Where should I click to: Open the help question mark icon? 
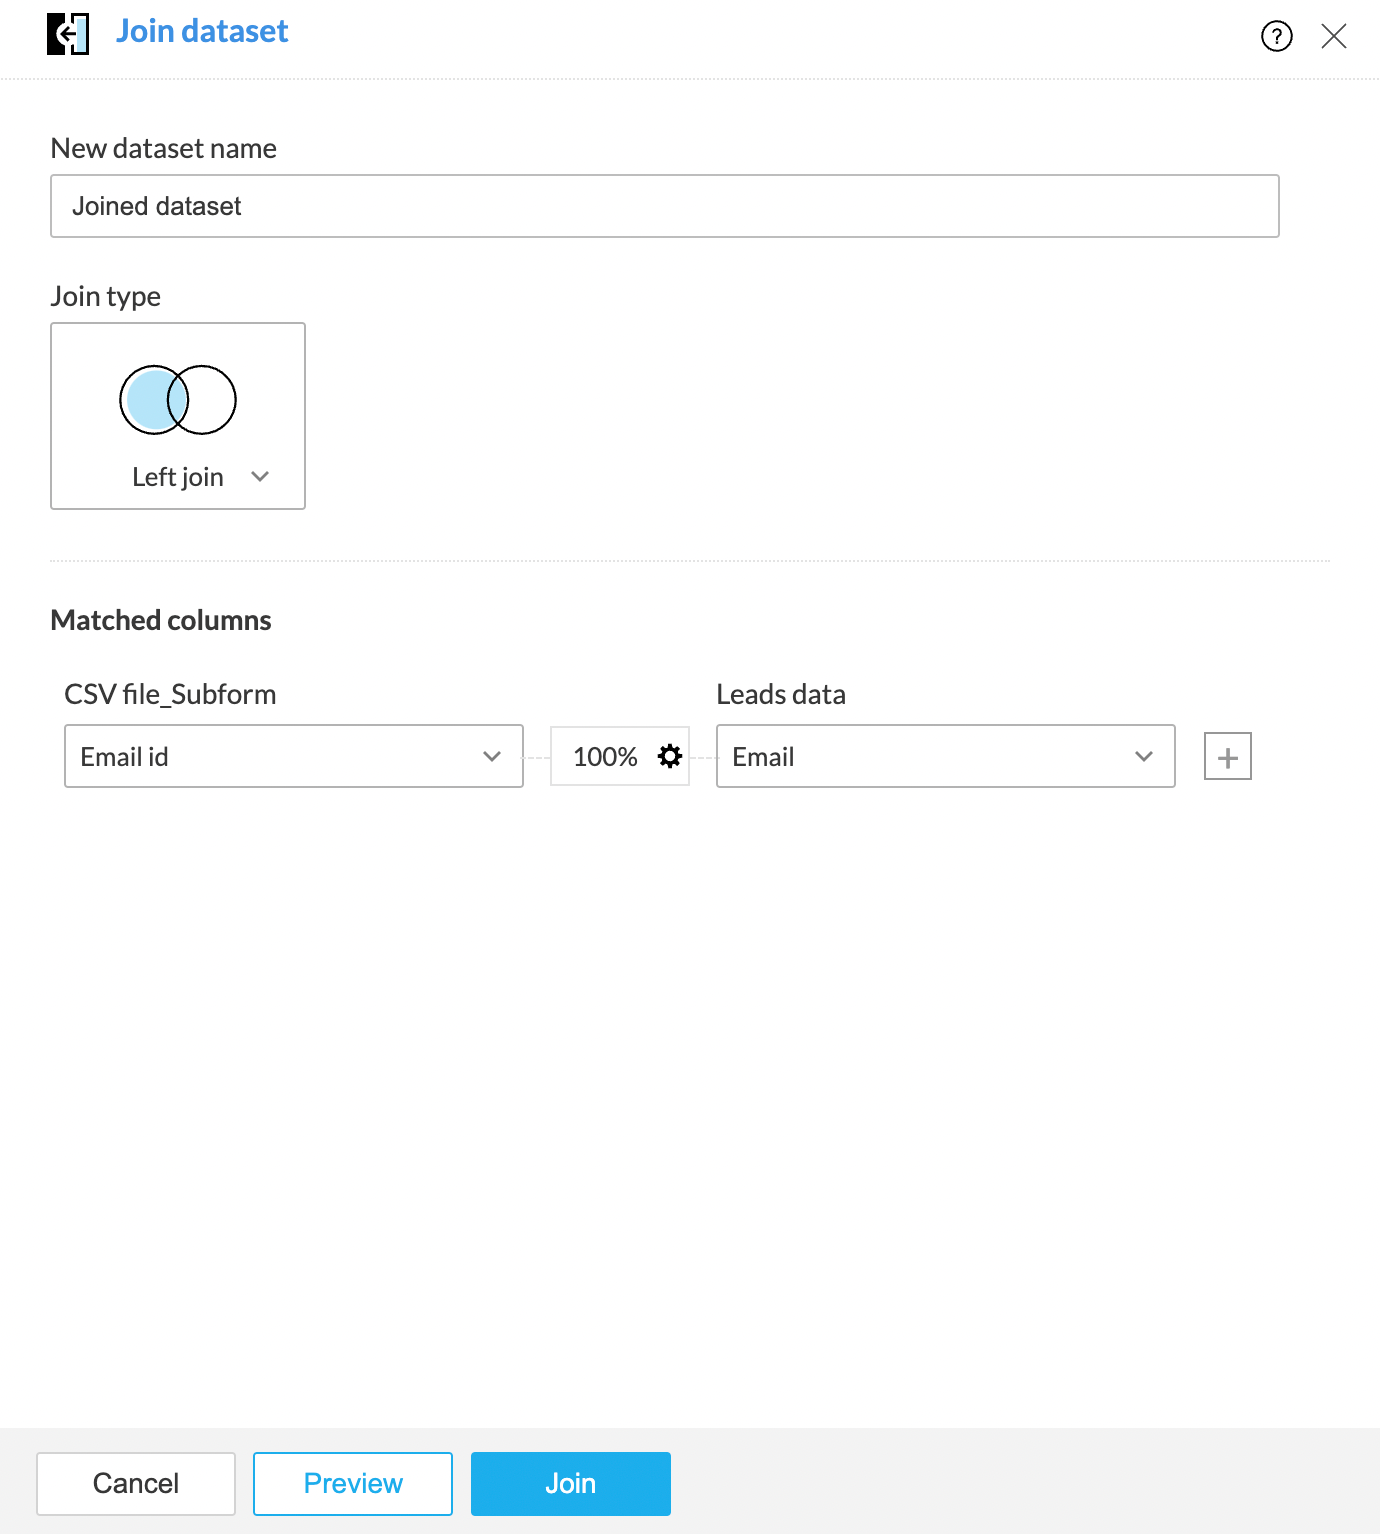click(1277, 36)
